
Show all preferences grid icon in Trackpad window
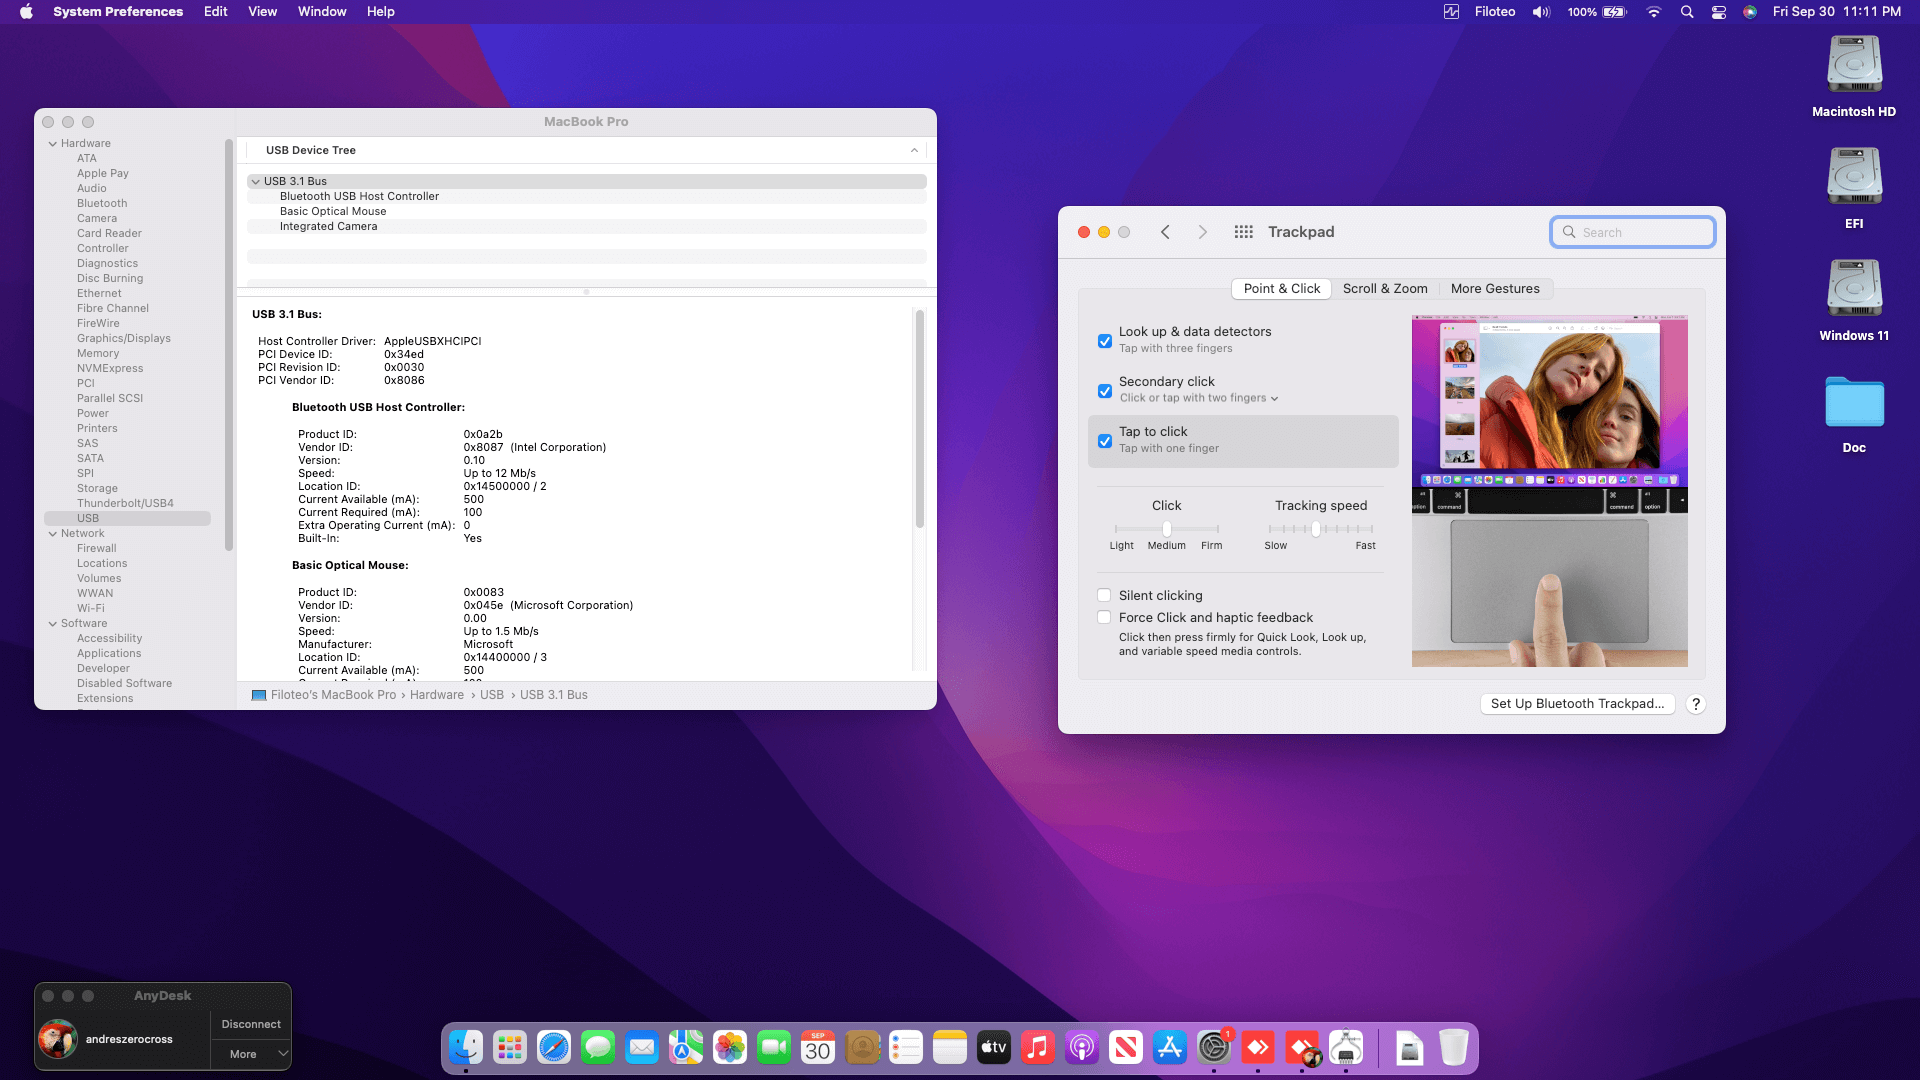point(1243,232)
